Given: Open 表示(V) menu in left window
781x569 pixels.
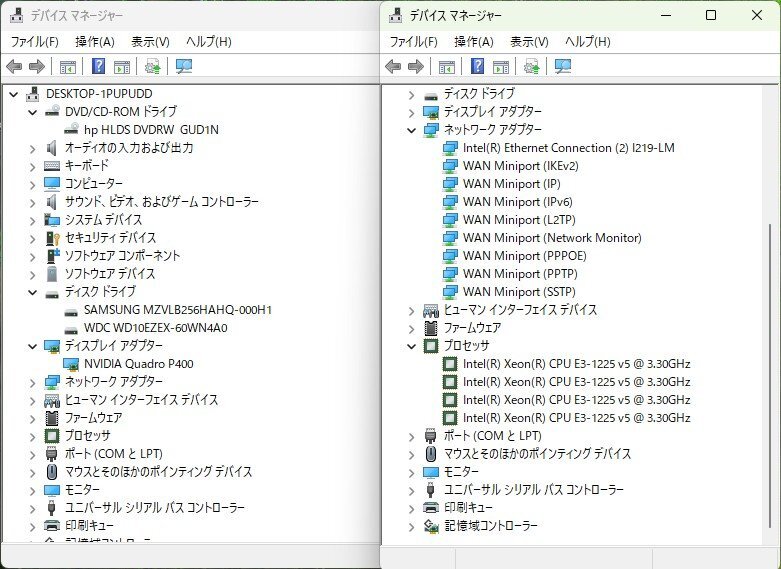Looking at the screenshot, I should 150,42.
